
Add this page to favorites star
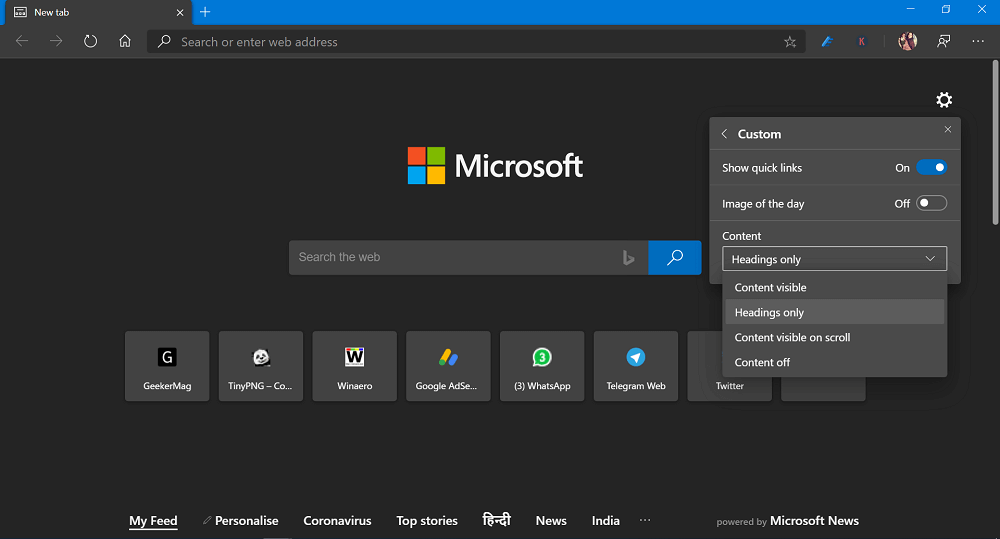point(790,42)
